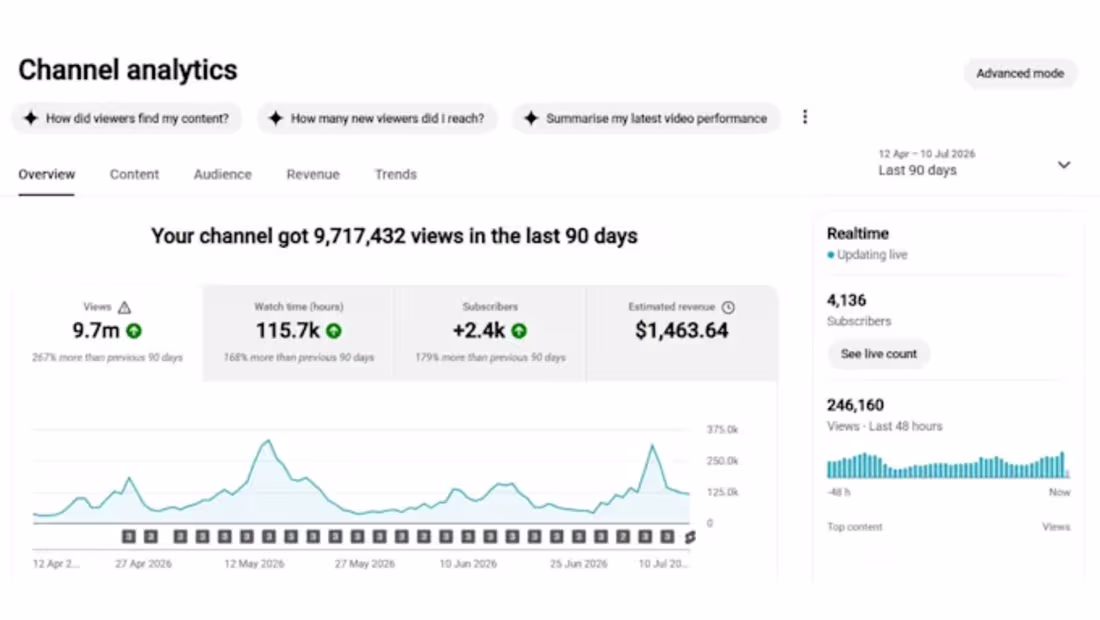The image size is (1100, 620).
Task: Switch to the Overview tab
Action: pyautogui.click(x=46, y=175)
